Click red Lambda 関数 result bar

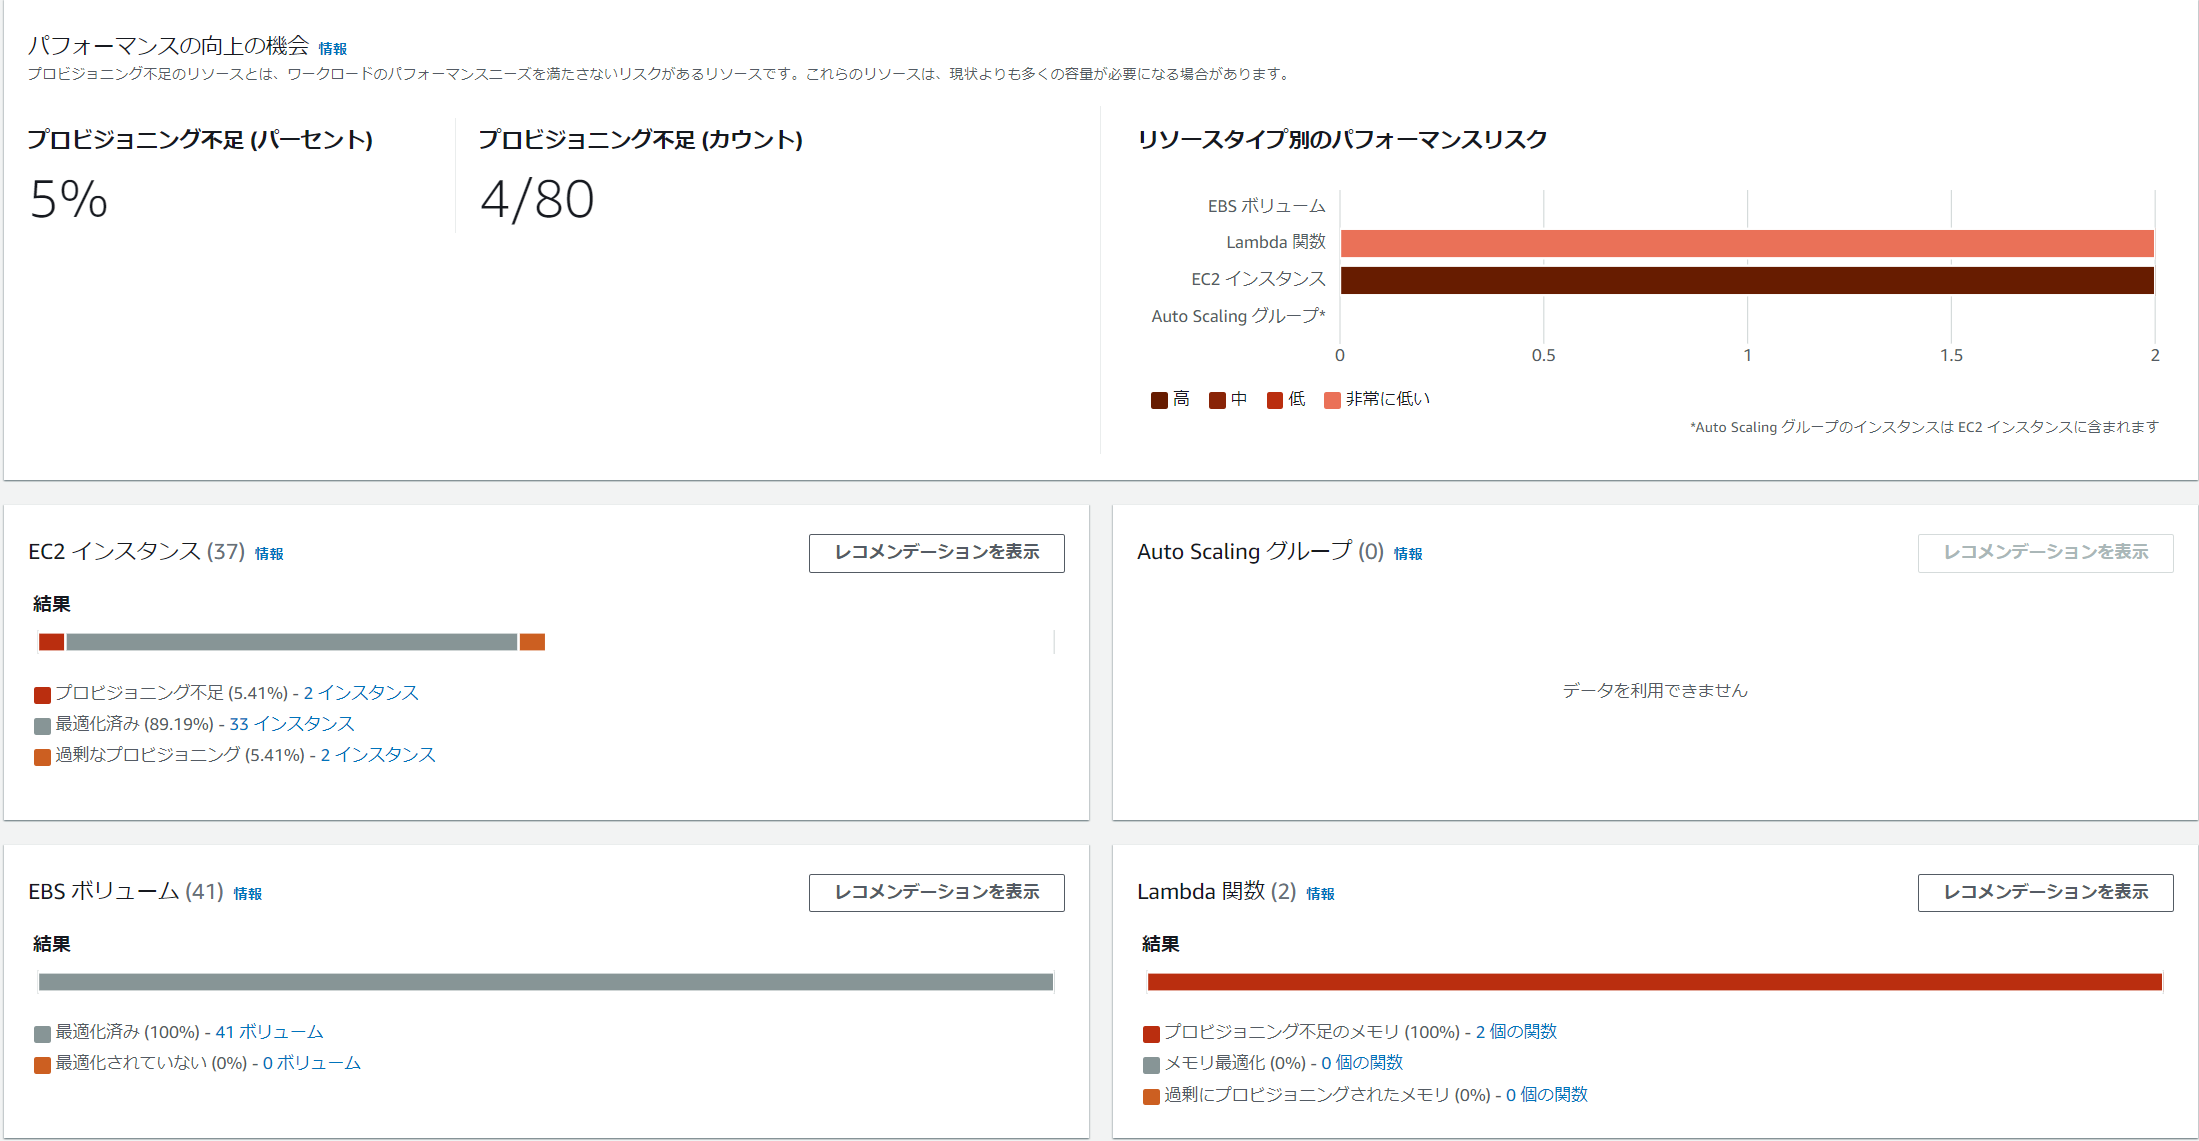tap(1654, 982)
